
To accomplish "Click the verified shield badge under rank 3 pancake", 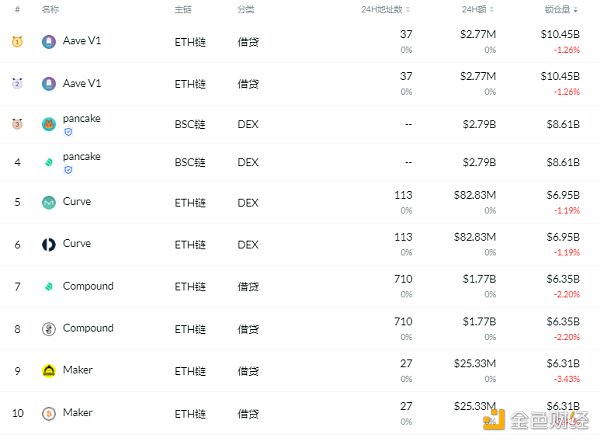I will click(68, 132).
